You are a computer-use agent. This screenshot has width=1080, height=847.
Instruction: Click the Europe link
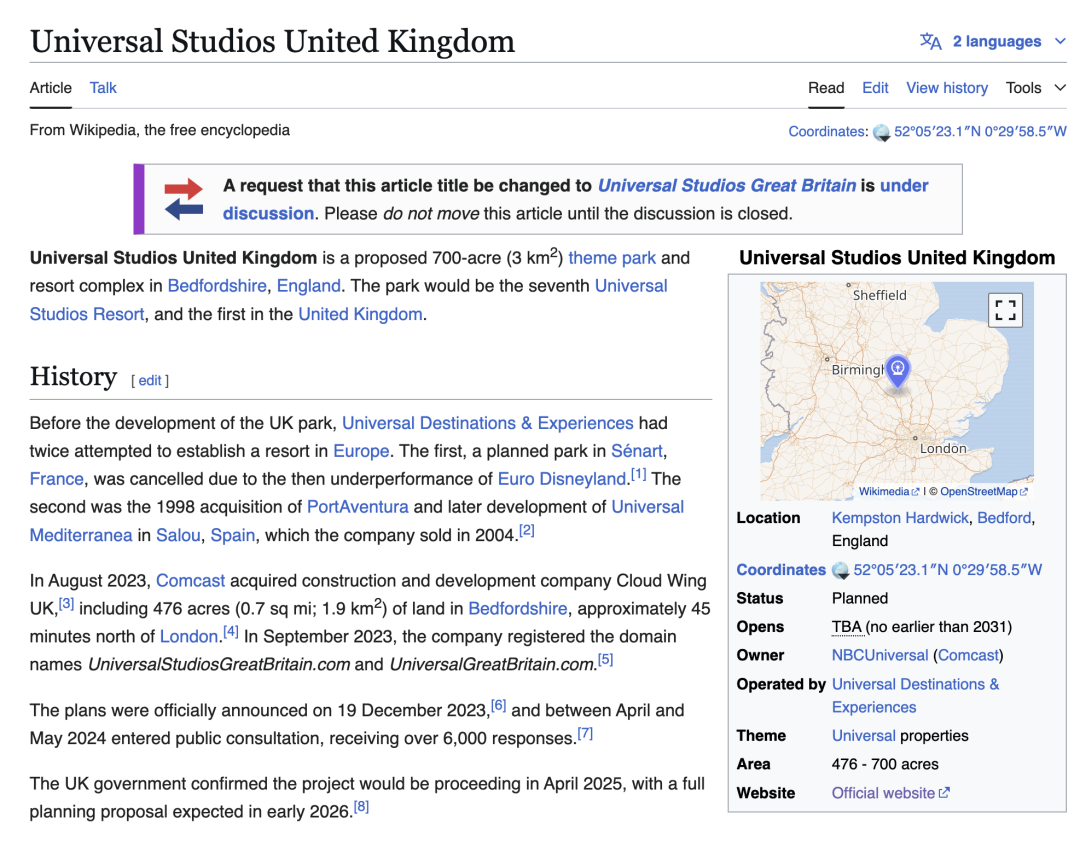[362, 451]
